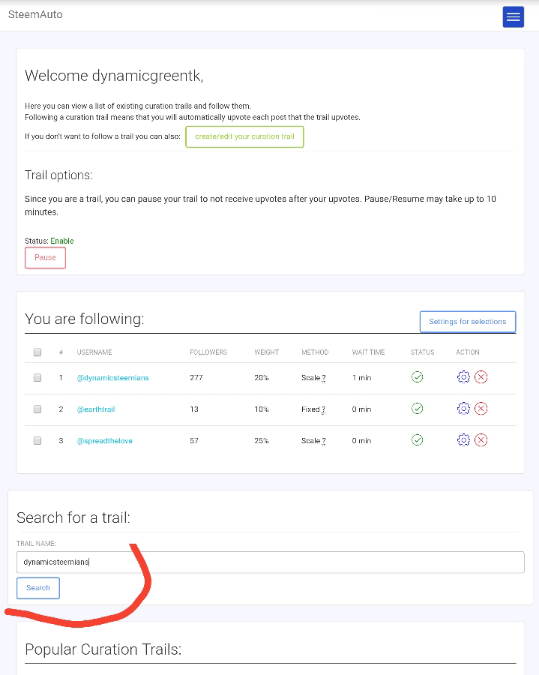Screen dimensions: 539x675
Task: Unfollow @dynamicsteemians with red X icon
Action: pyautogui.click(x=481, y=377)
